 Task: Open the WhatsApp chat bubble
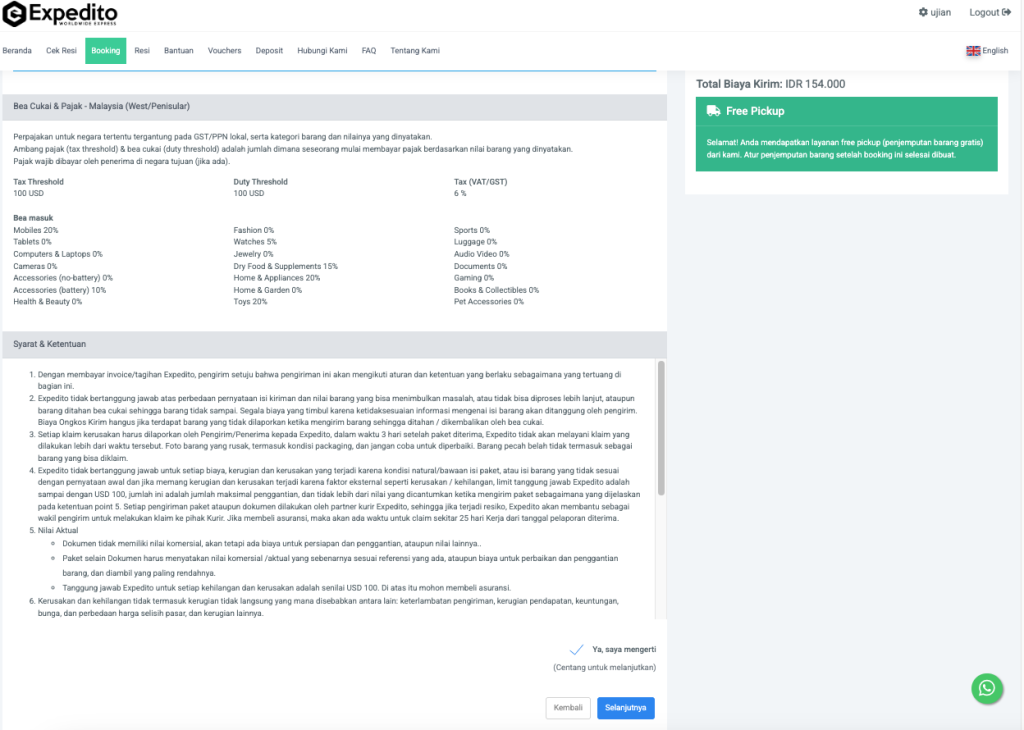point(987,688)
